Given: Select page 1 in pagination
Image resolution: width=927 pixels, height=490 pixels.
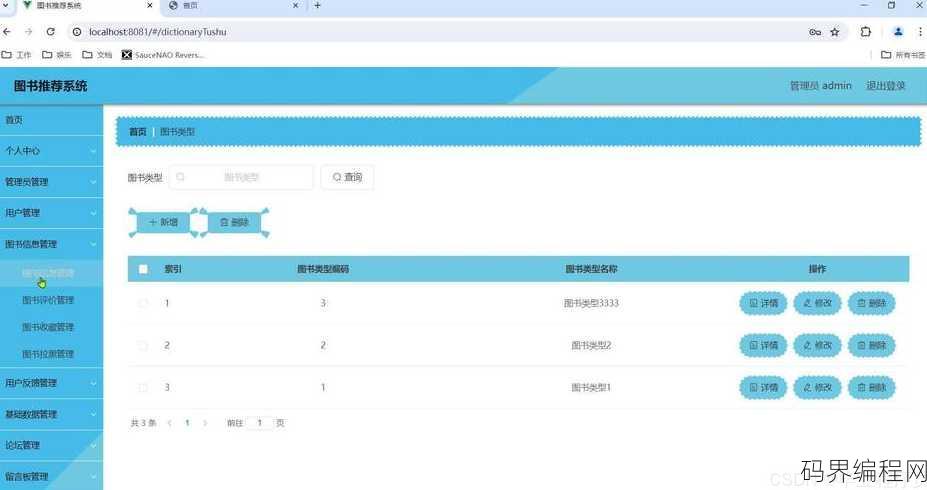Looking at the screenshot, I should pos(187,423).
